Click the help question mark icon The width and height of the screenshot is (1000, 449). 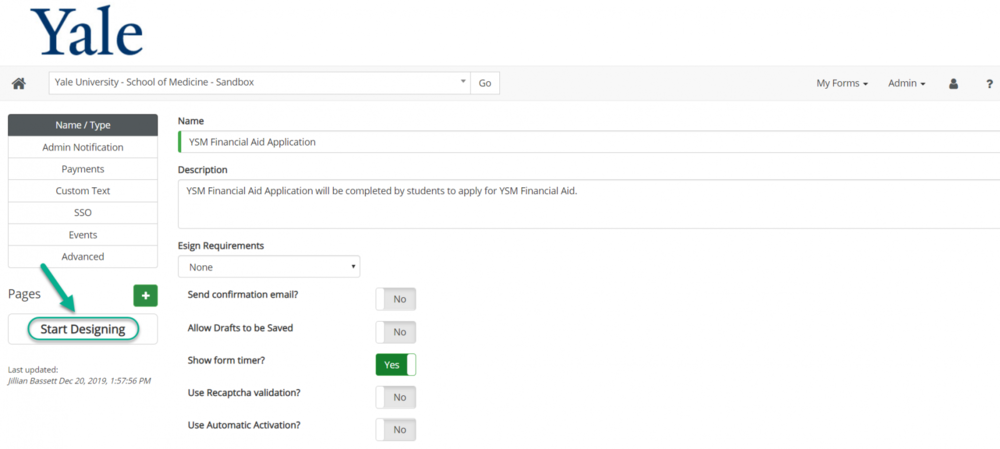pos(989,83)
